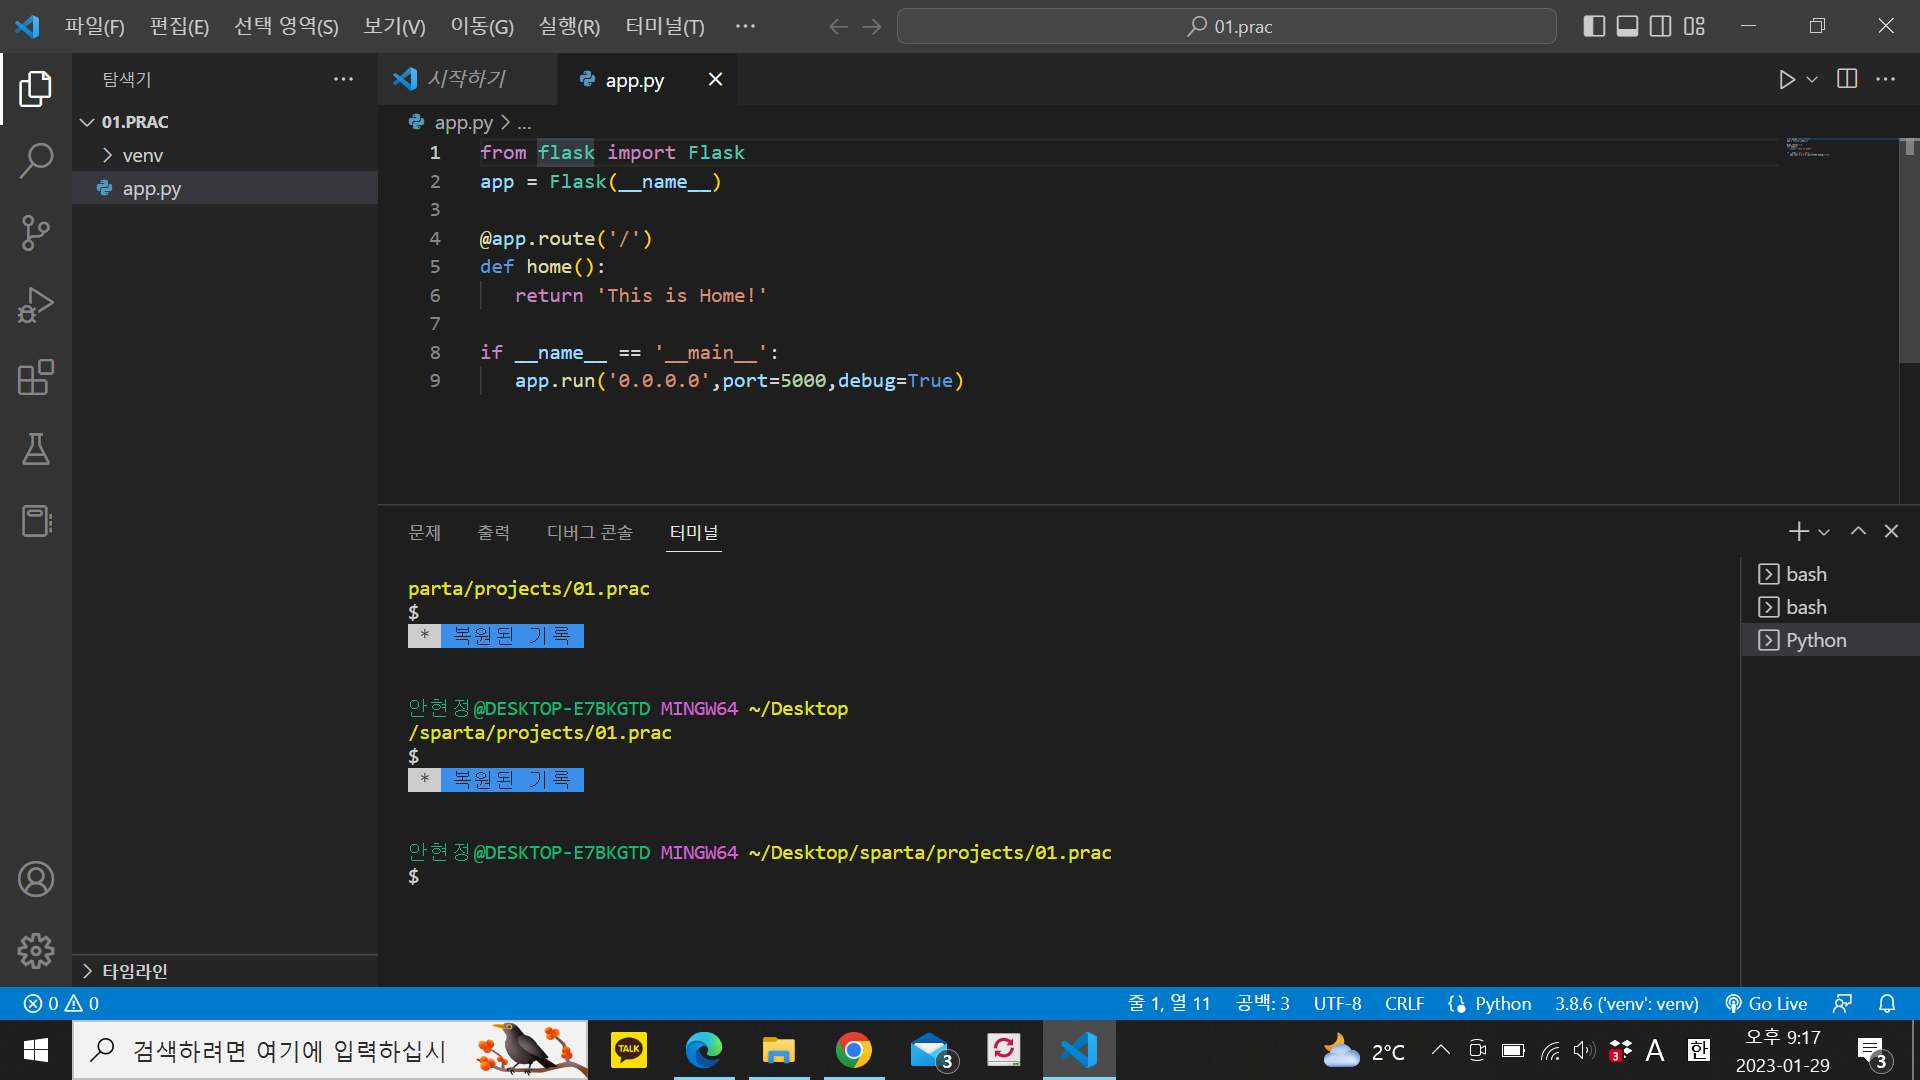Select Python interpreter 3.8.6 venv
The image size is (1920, 1080).
coord(1626,1003)
